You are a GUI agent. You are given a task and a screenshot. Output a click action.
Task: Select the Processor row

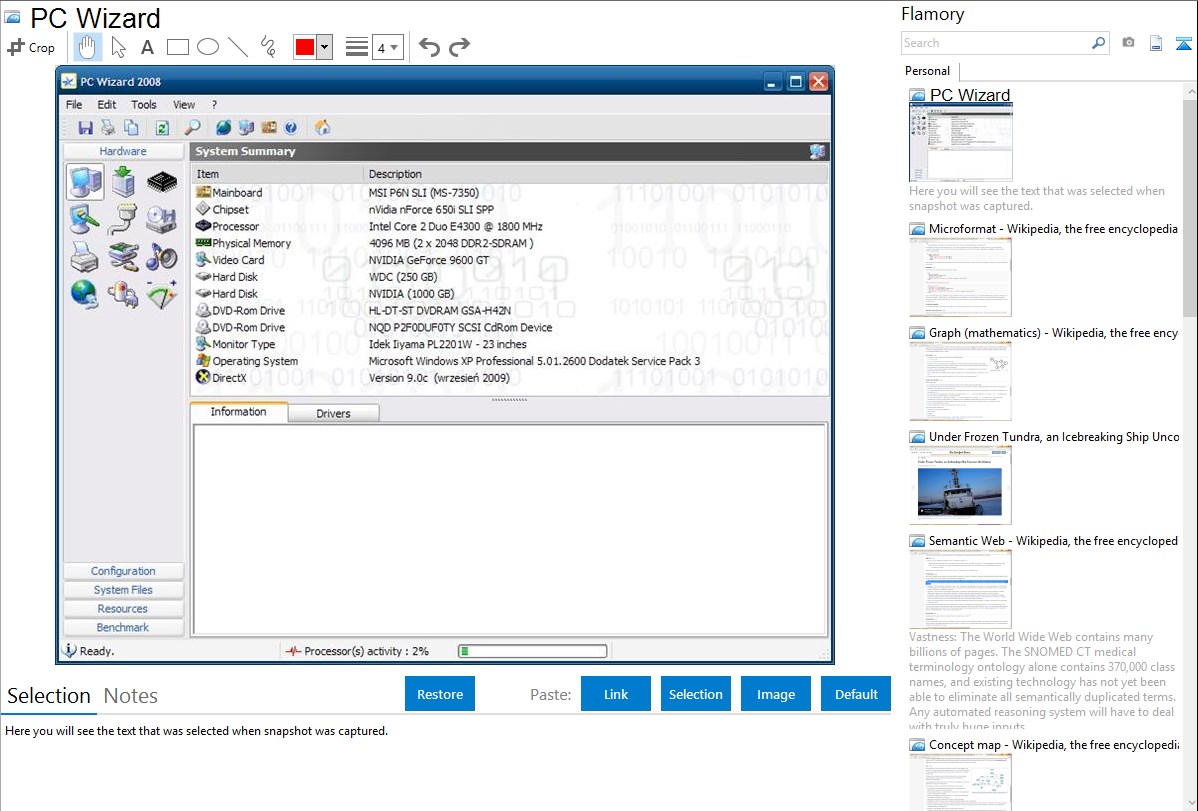click(510, 226)
